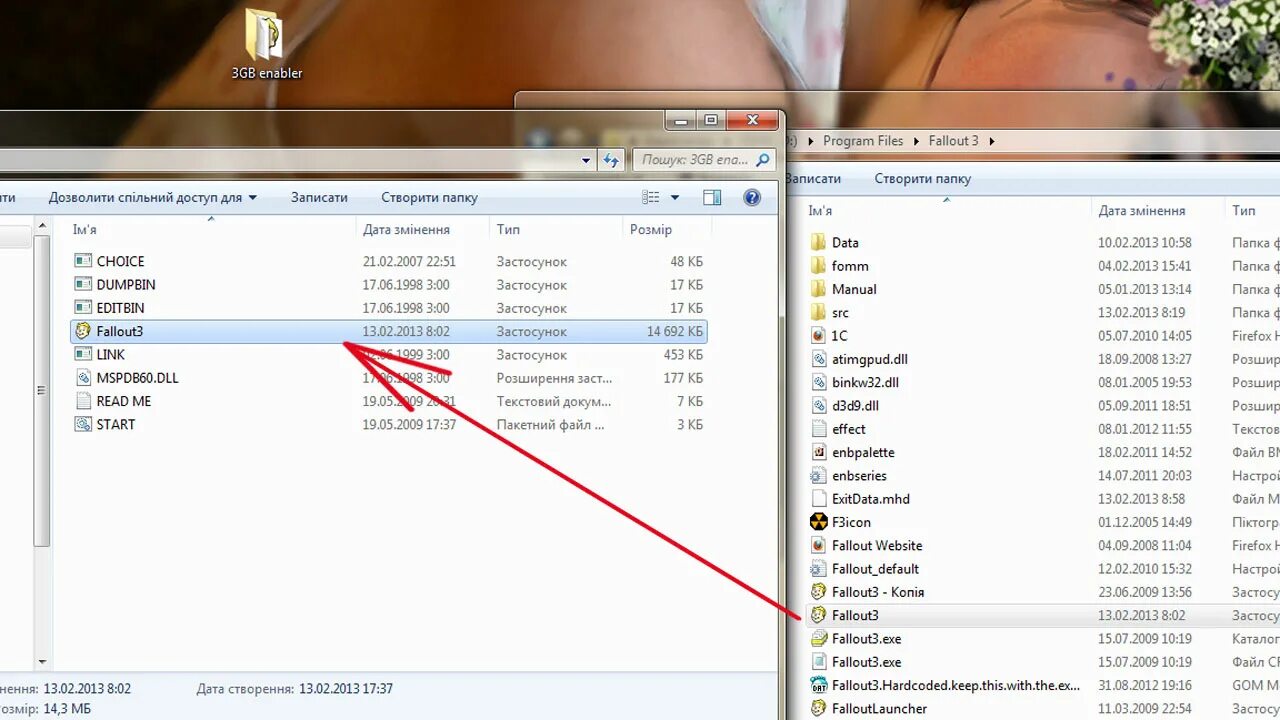Select the Fallout3.Hardcoded.keep.this file icon
This screenshot has width=1280, height=720.
pos(818,685)
